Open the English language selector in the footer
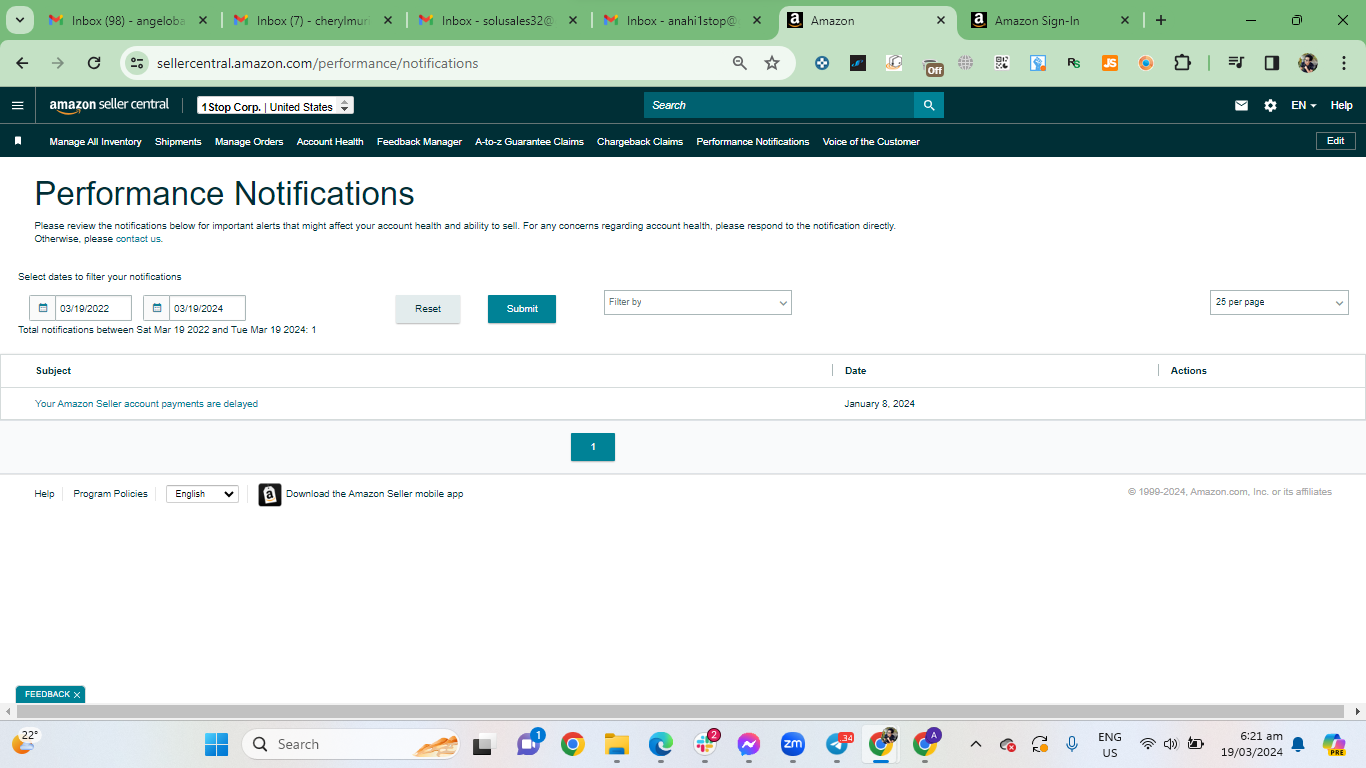The height and width of the screenshot is (768, 1366). [202, 494]
